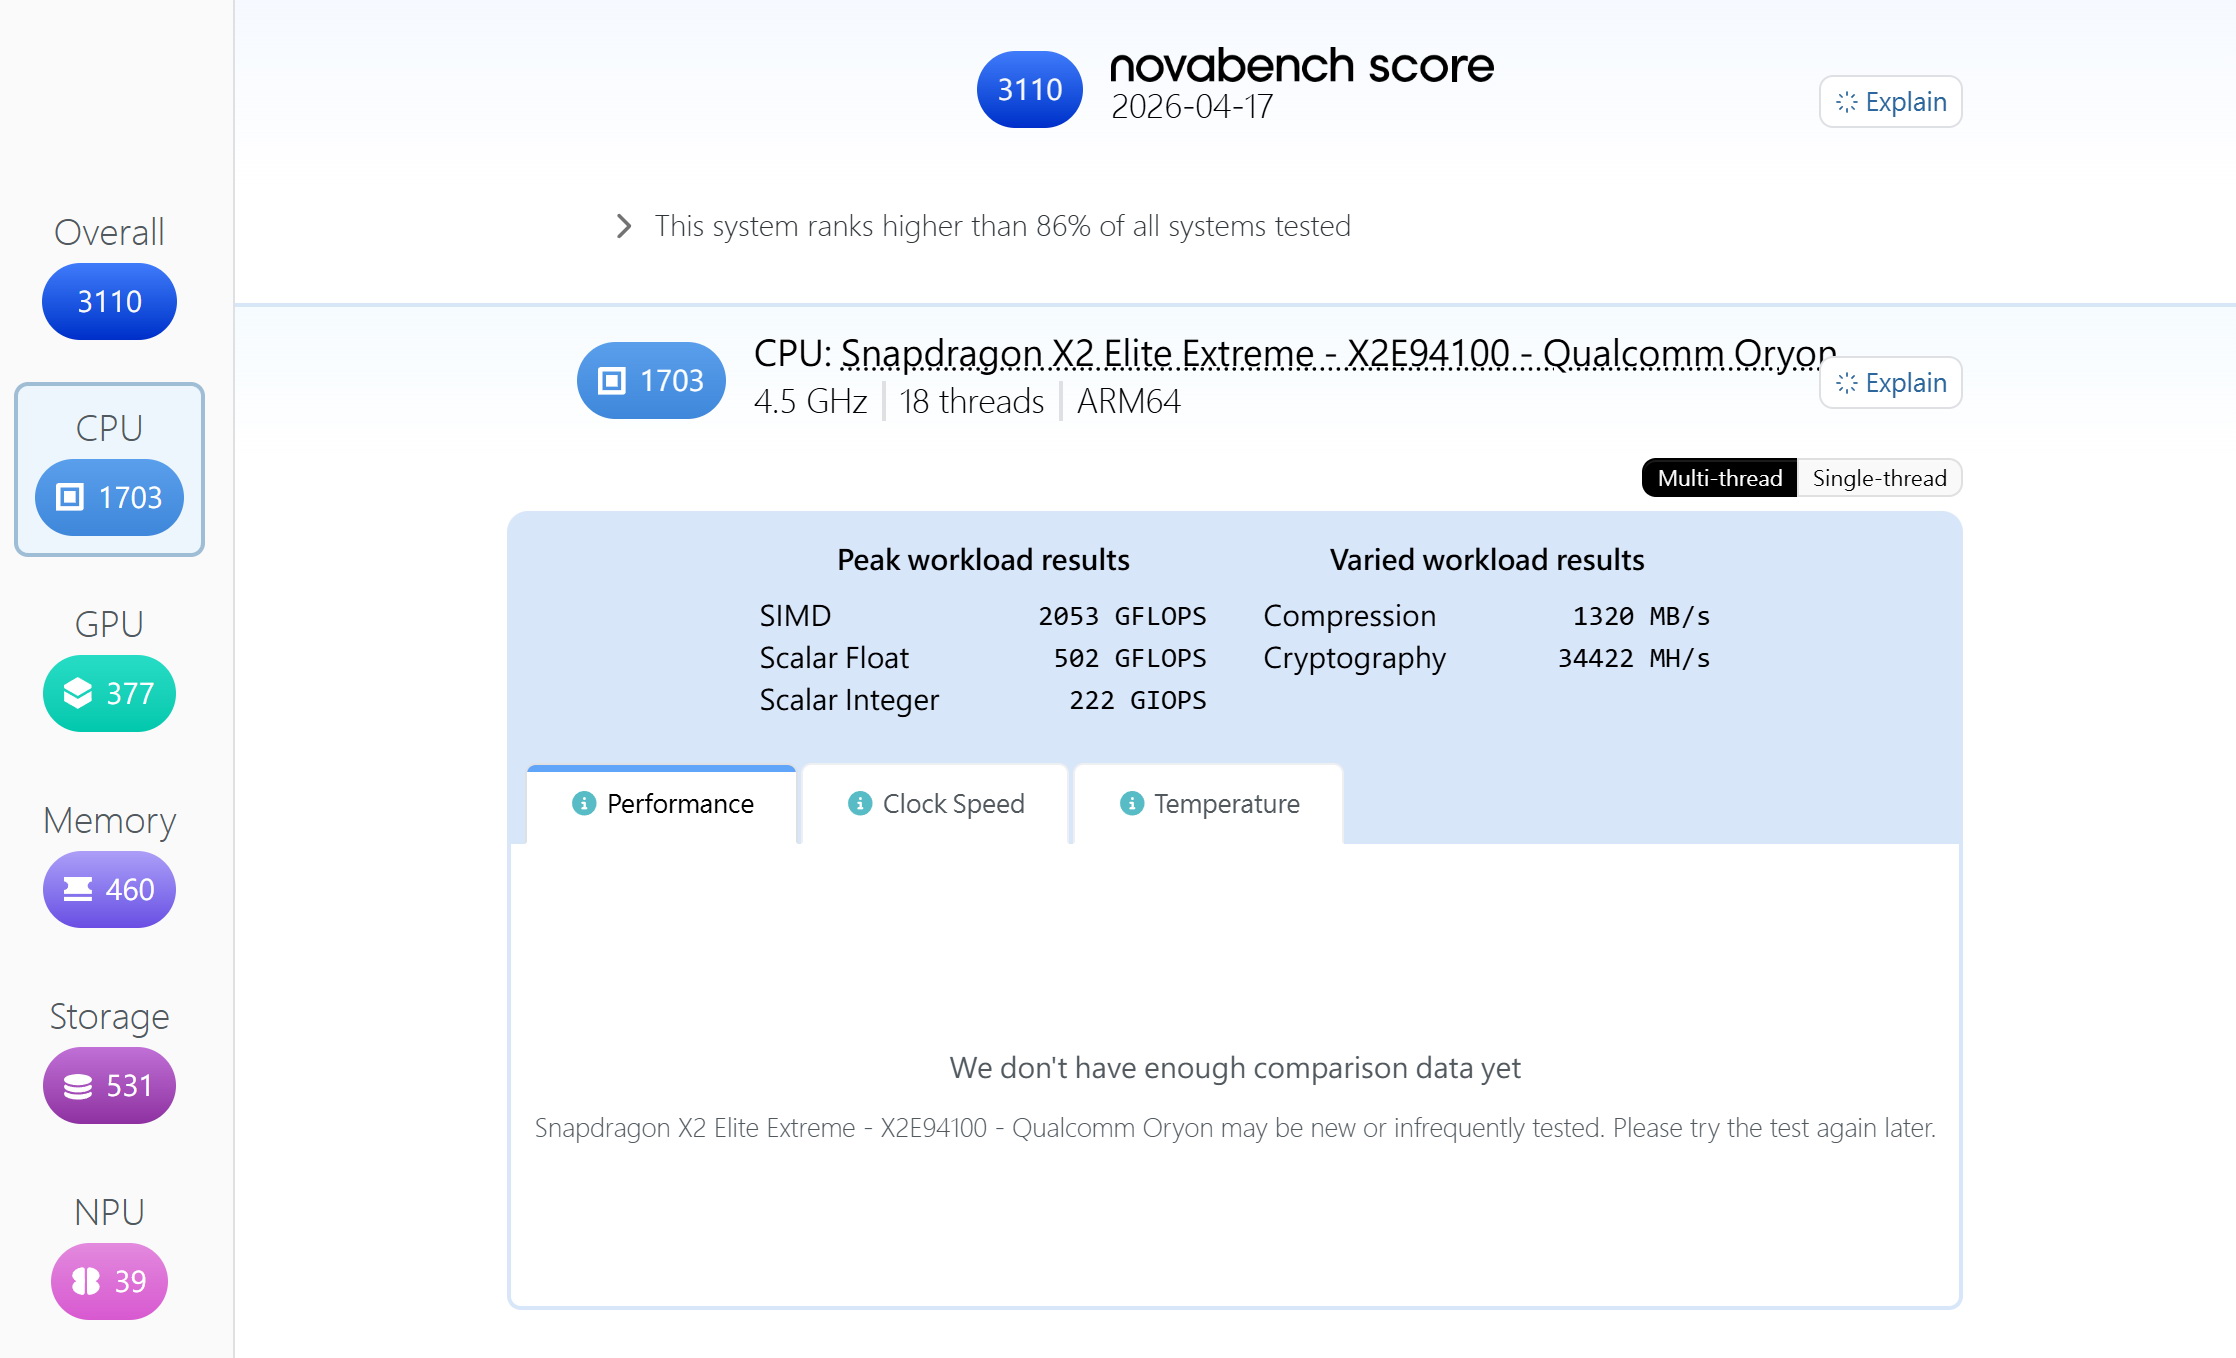Image resolution: width=2236 pixels, height=1358 pixels.
Task: Switch to Single-thread results
Action: (x=1879, y=478)
